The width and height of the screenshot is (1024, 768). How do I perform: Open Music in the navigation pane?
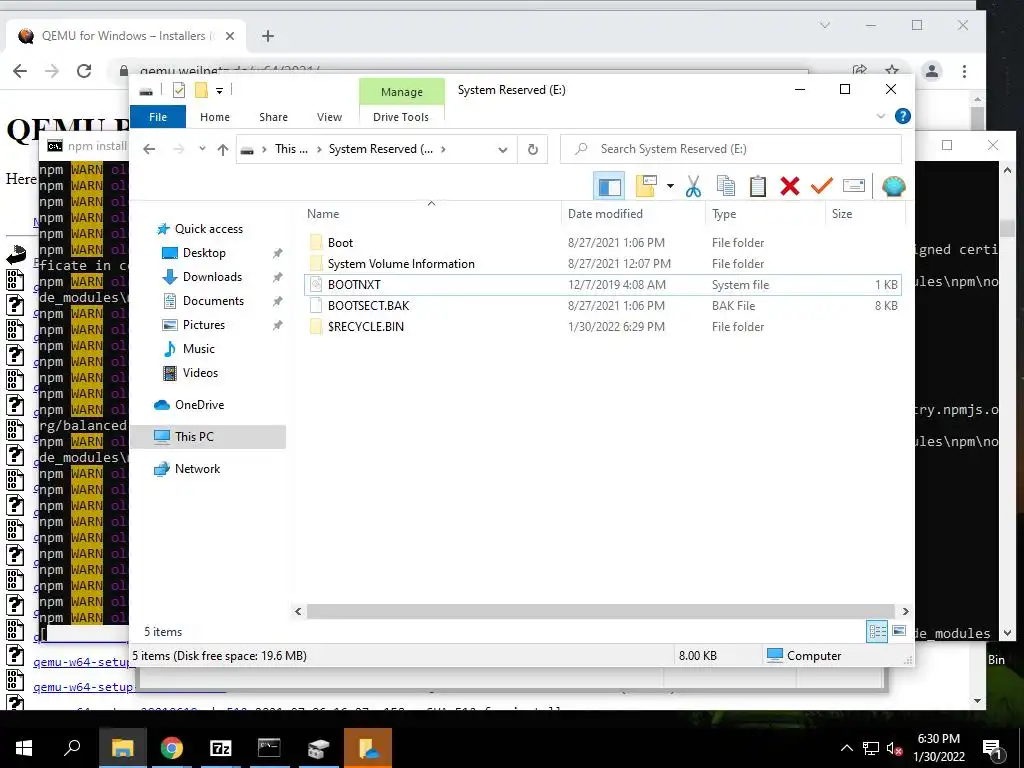(x=199, y=349)
